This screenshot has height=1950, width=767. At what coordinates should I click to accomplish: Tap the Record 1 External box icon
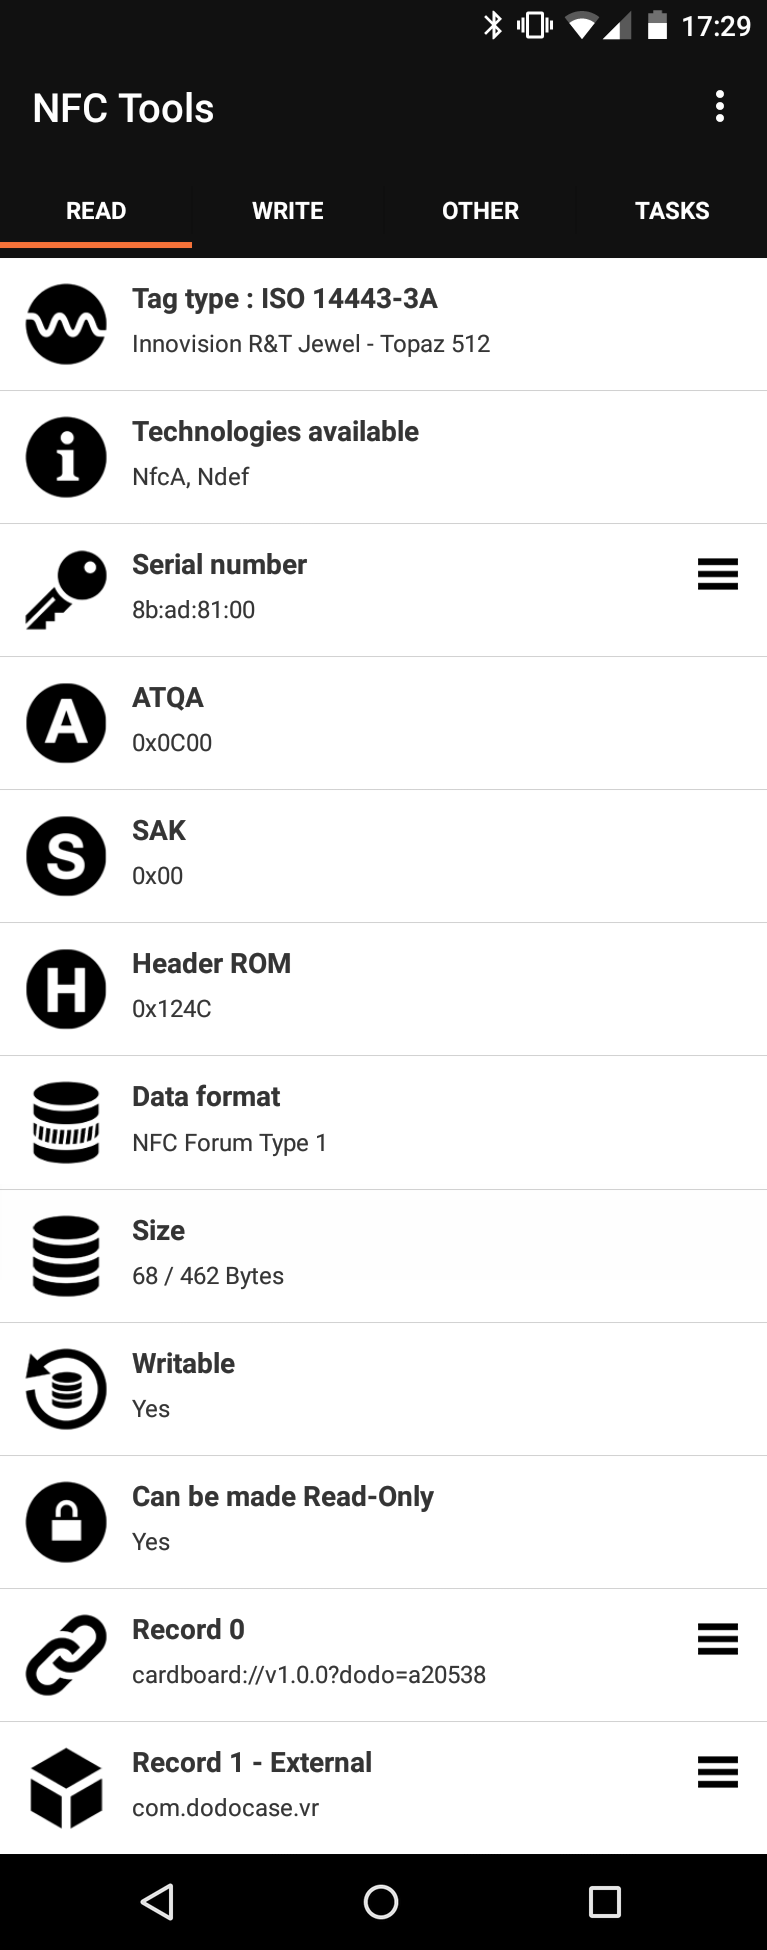(66, 1788)
